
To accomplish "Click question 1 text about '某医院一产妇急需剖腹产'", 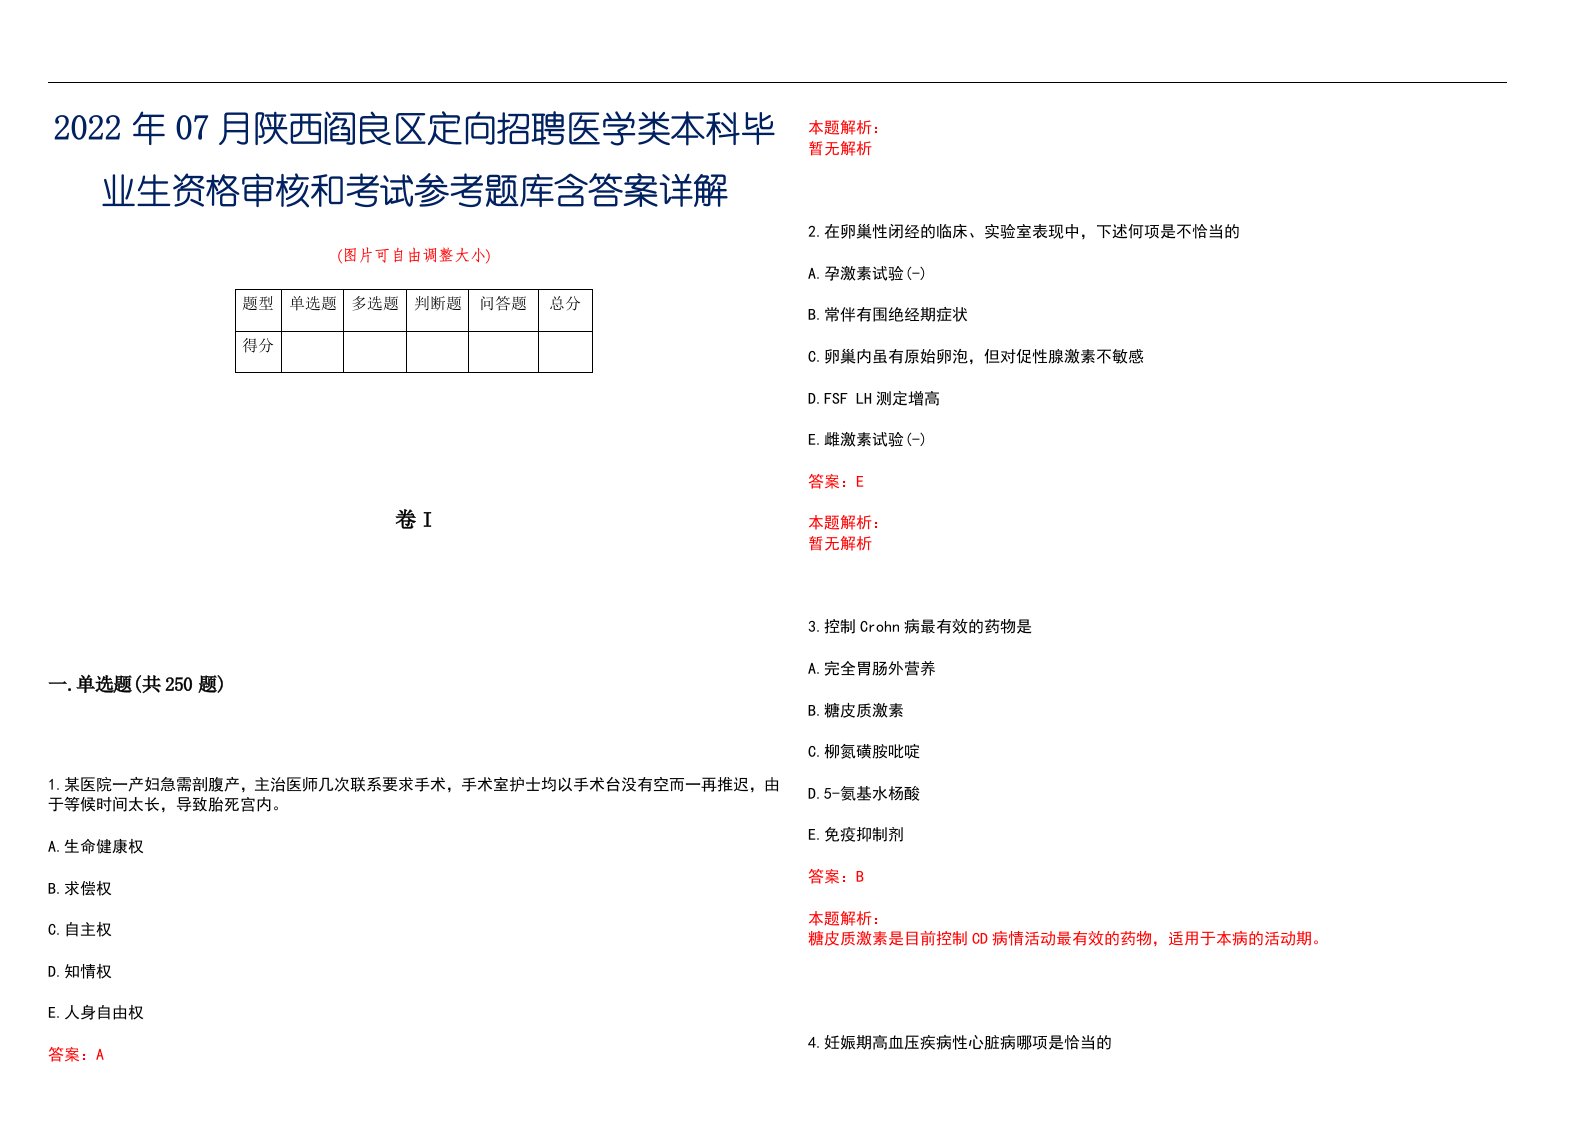I will 414,795.
